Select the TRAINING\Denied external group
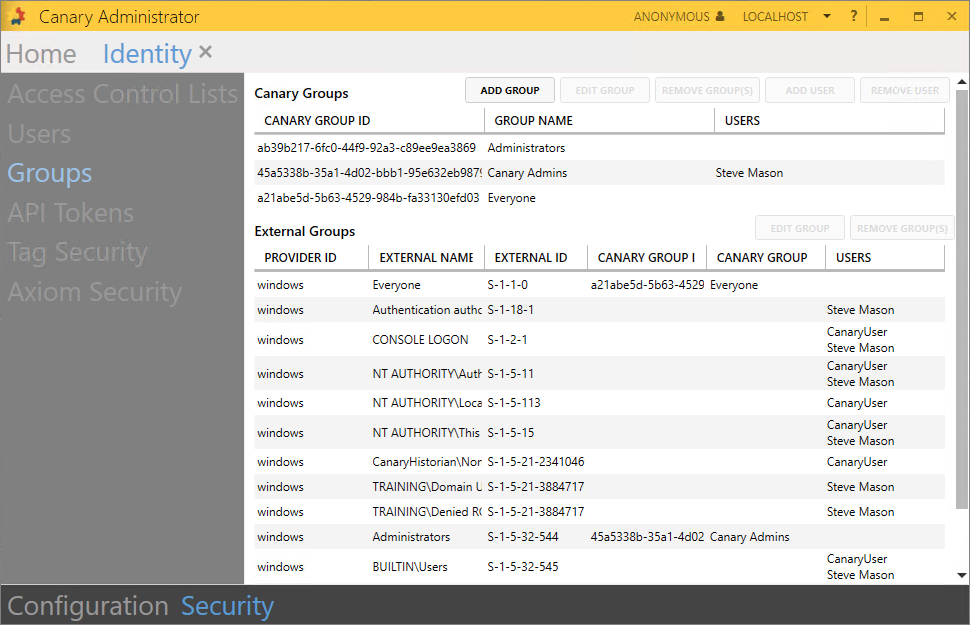Screen dimensions: 970x625 [x=427, y=512]
